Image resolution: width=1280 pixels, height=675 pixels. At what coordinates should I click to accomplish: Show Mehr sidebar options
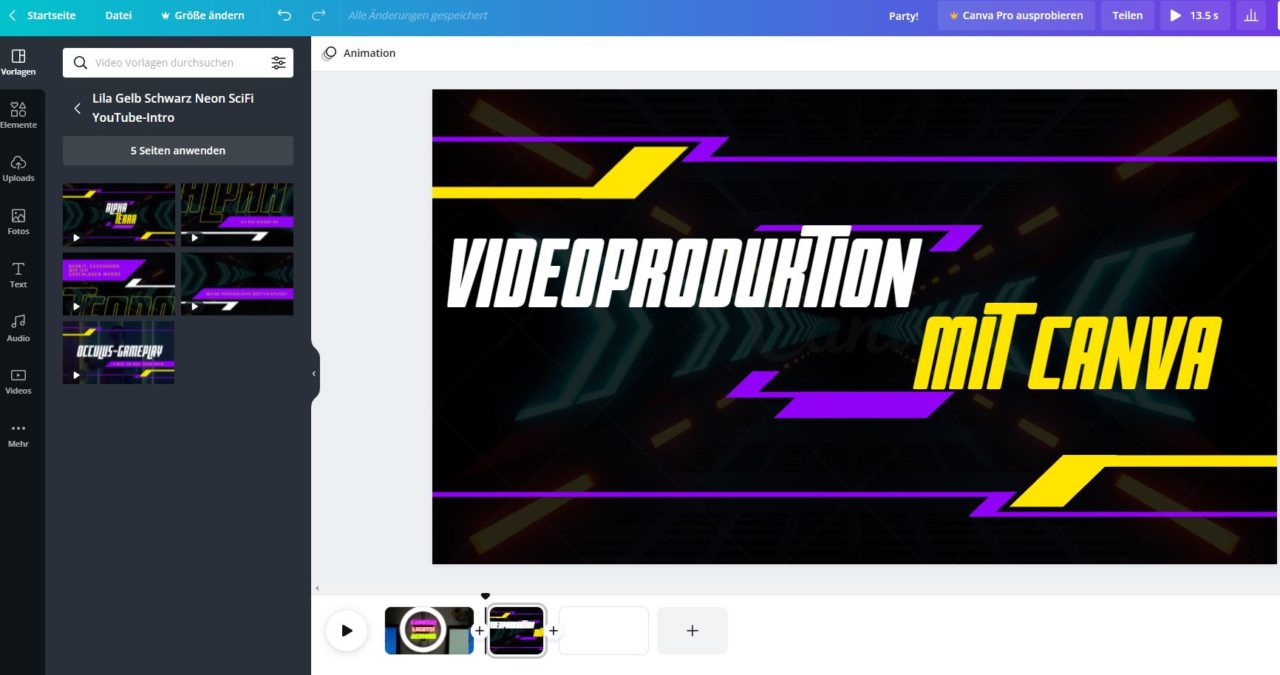coord(18,434)
